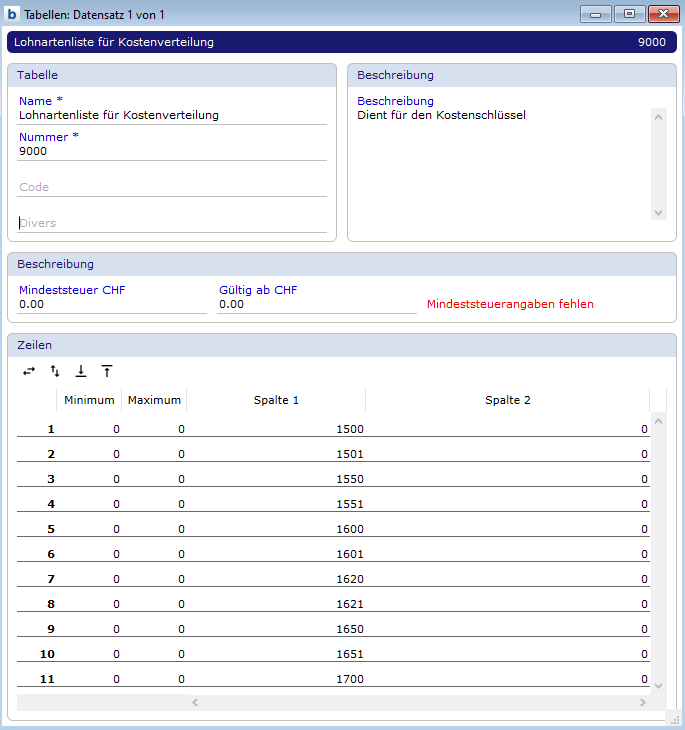Image resolution: width=685 pixels, height=730 pixels.
Task: Click the Mindeststeuer CHF field
Action: (x=112, y=304)
